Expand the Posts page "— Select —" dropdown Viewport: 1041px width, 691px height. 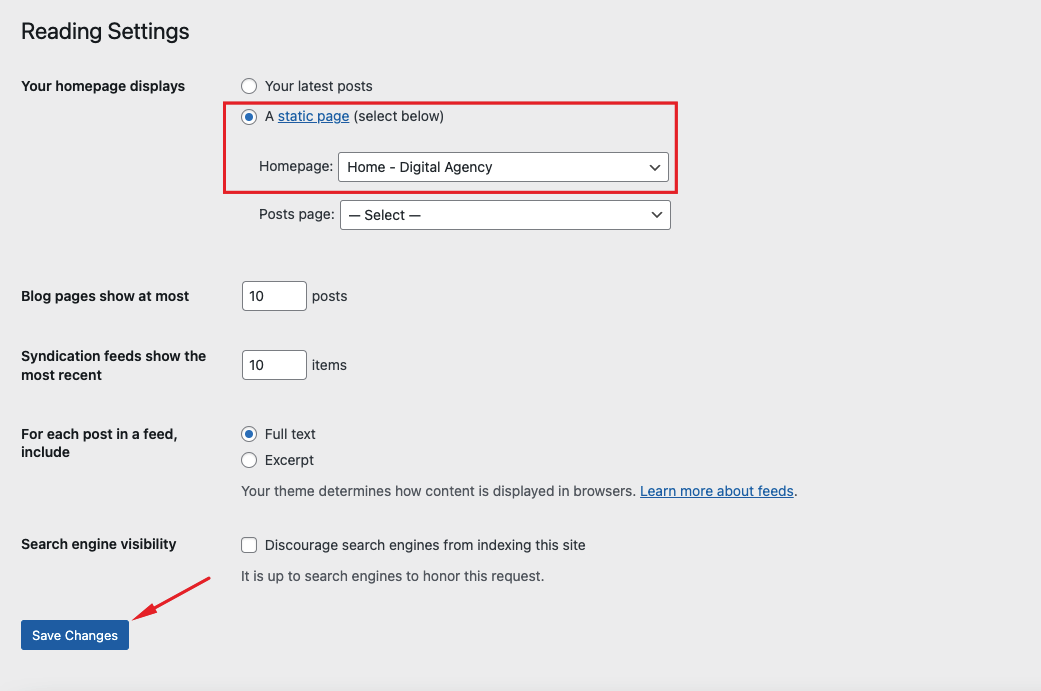(494, 215)
